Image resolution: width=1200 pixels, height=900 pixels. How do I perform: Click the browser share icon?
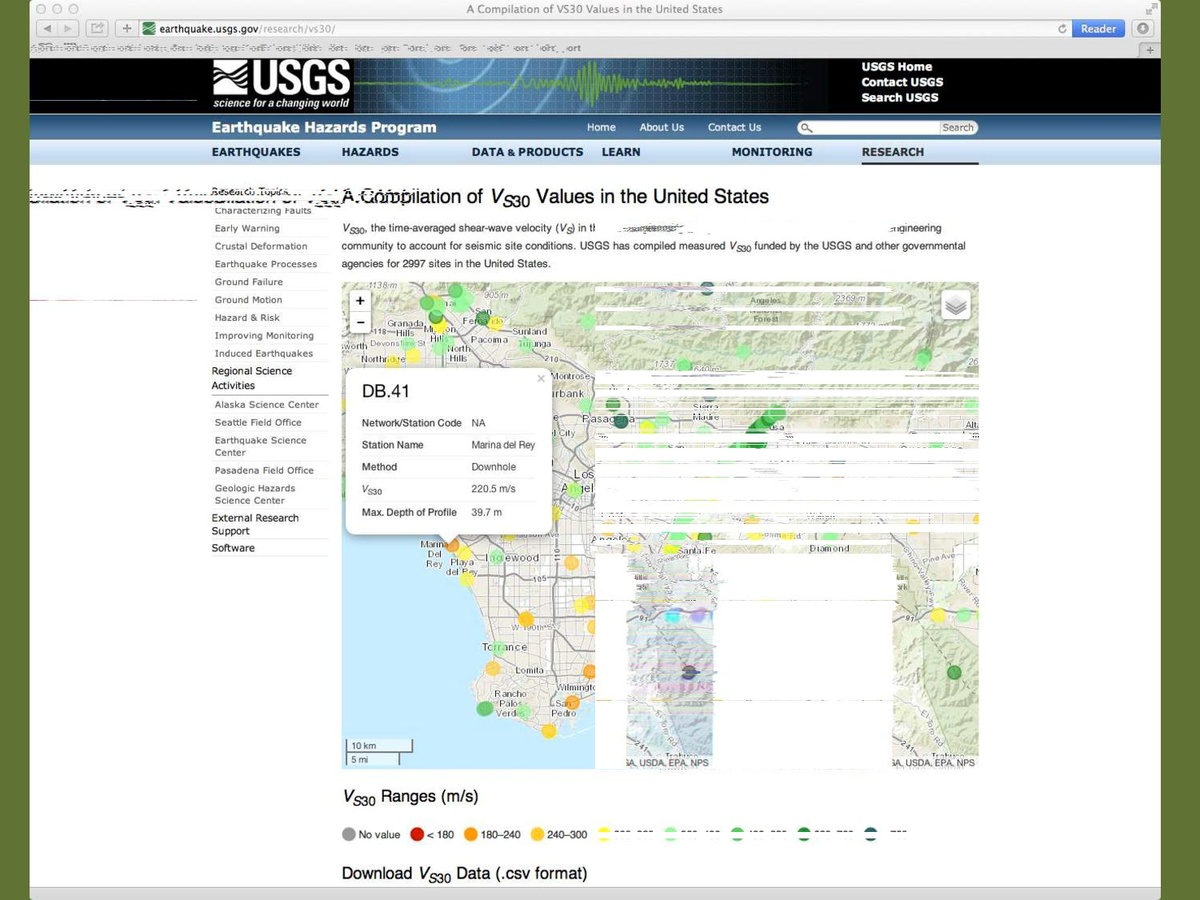(x=99, y=29)
